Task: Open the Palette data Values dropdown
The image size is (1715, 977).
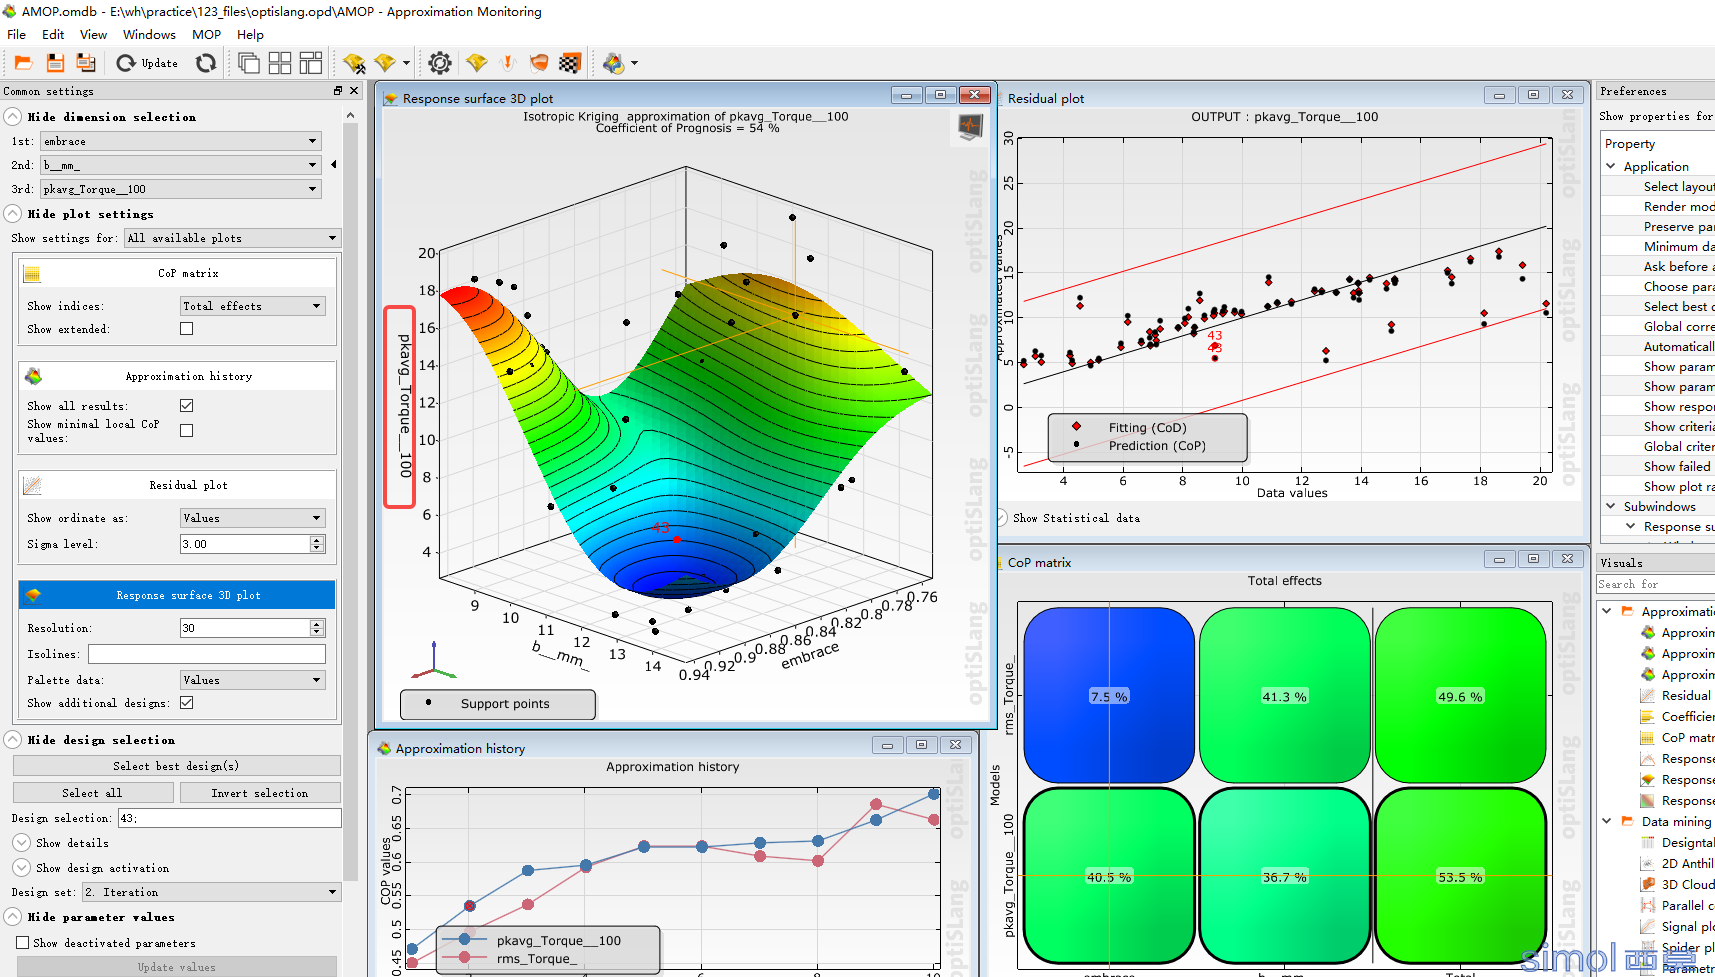Action: coord(253,680)
